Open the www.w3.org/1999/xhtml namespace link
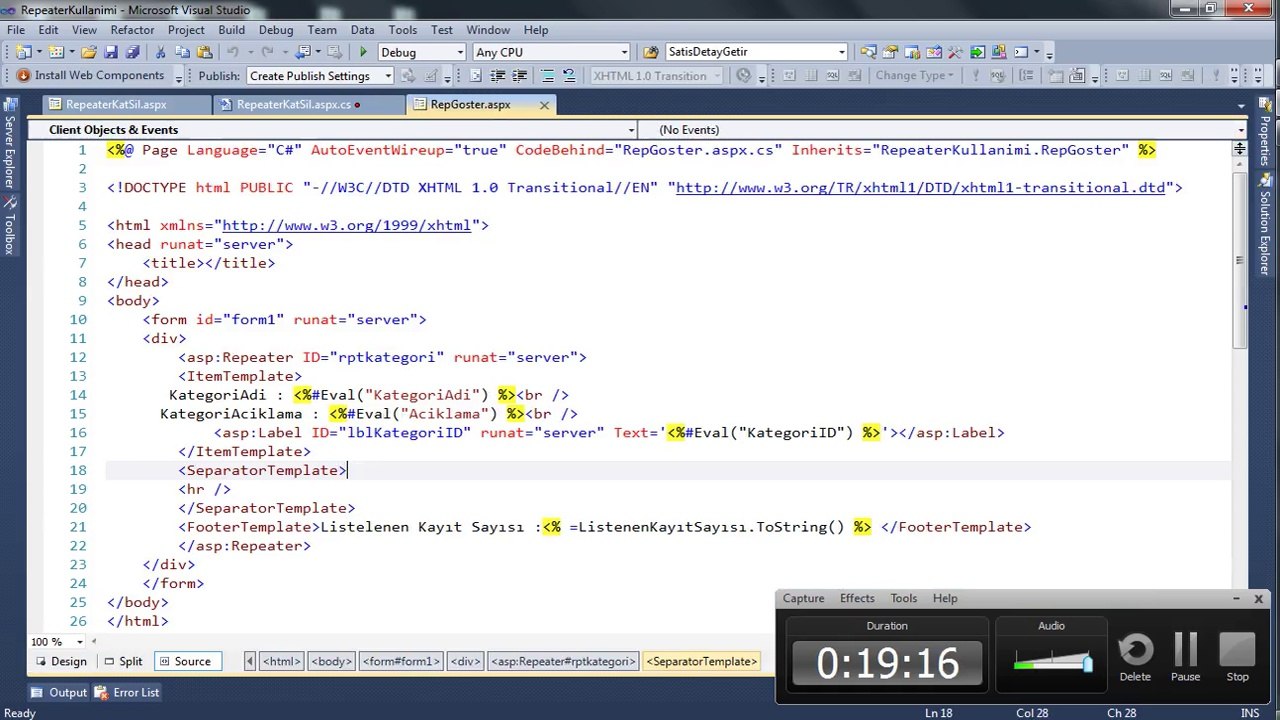This screenshot has height=720, width=1280. (346, 225)
